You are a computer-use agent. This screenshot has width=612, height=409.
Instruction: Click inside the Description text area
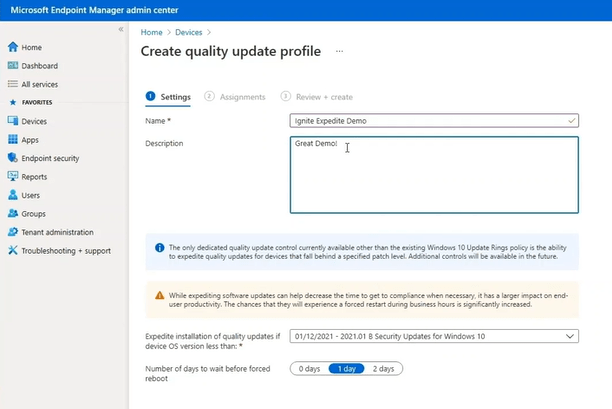coord(434,174)
